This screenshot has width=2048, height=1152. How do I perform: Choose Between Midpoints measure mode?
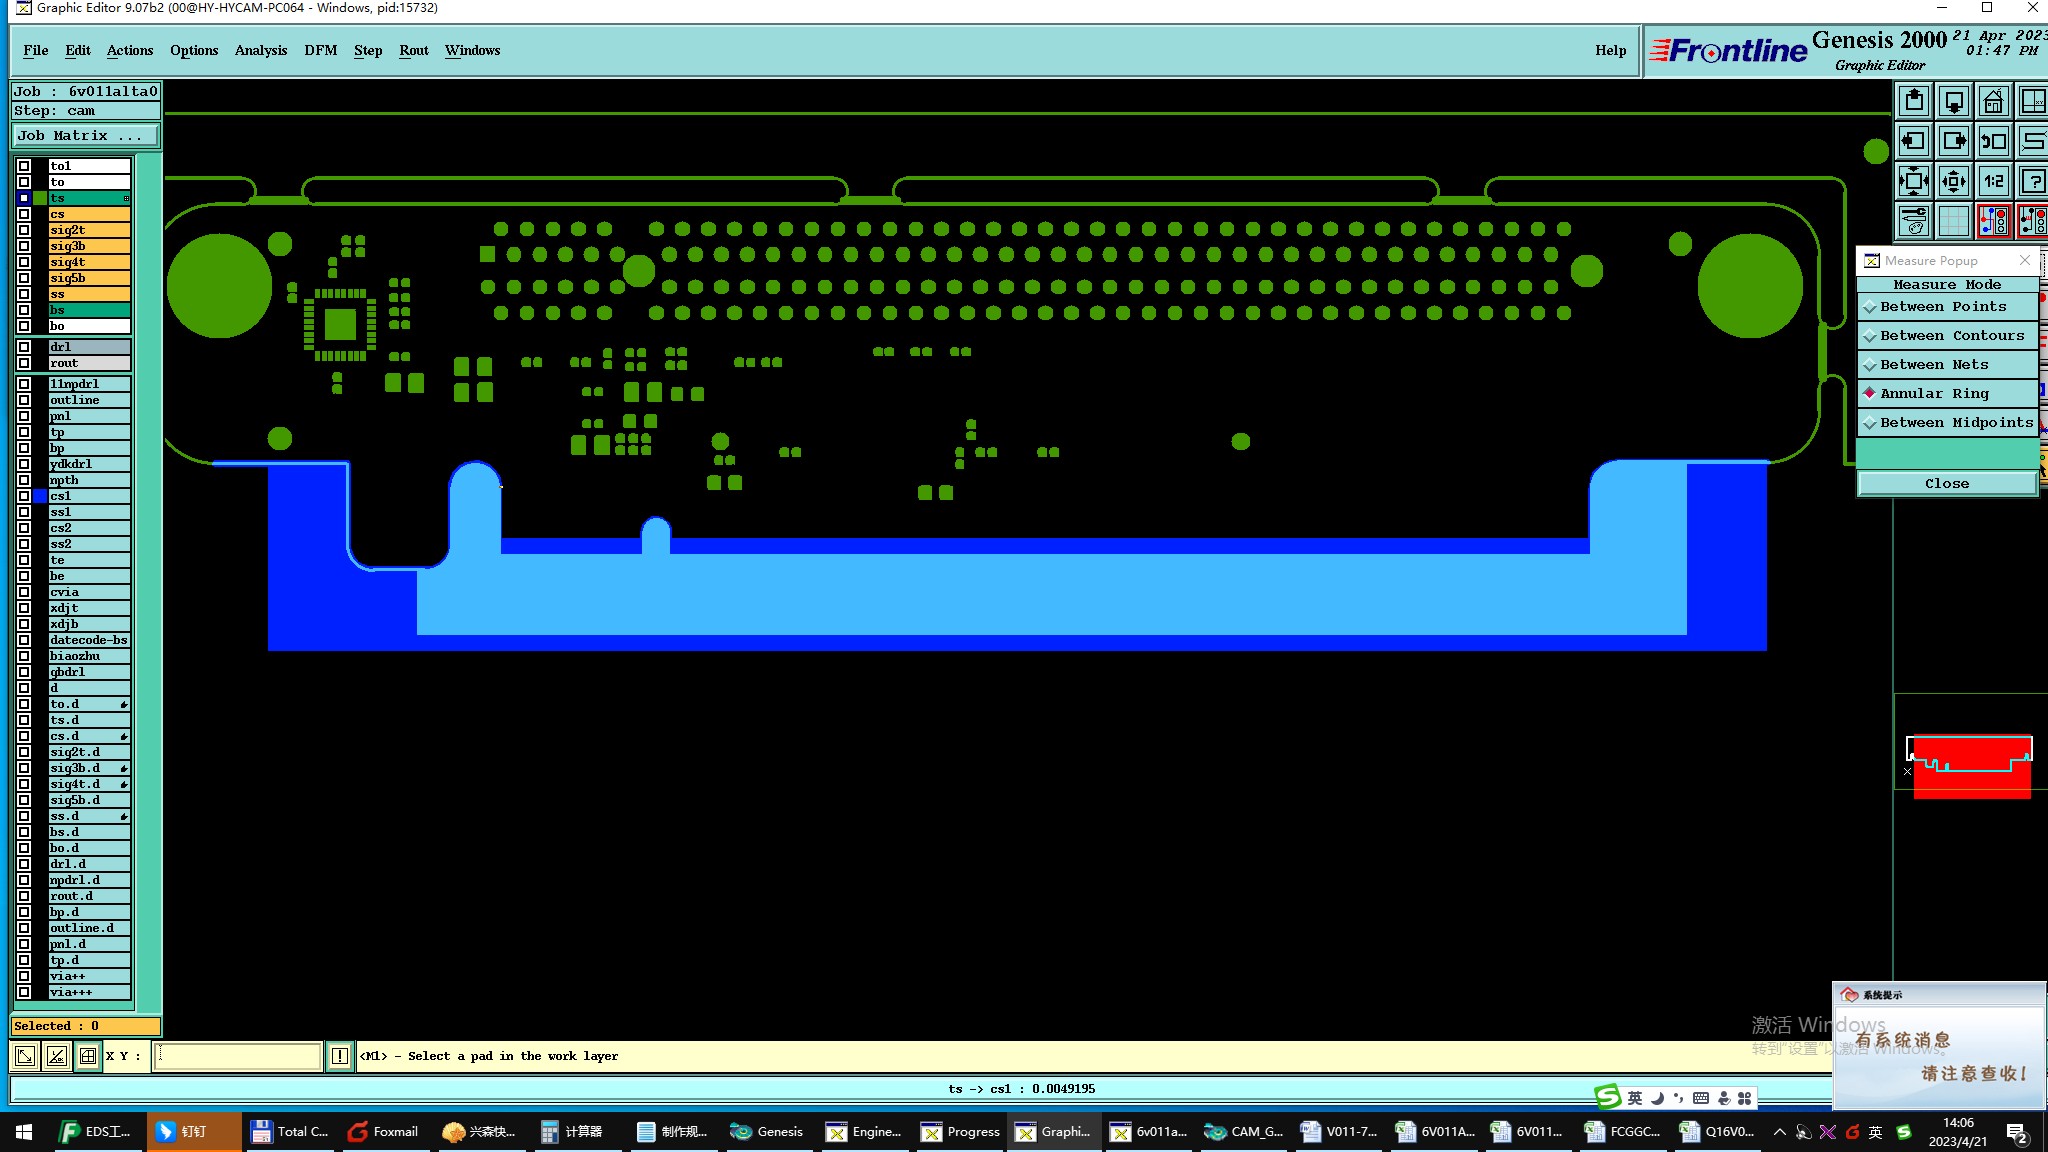(1955, 423)
